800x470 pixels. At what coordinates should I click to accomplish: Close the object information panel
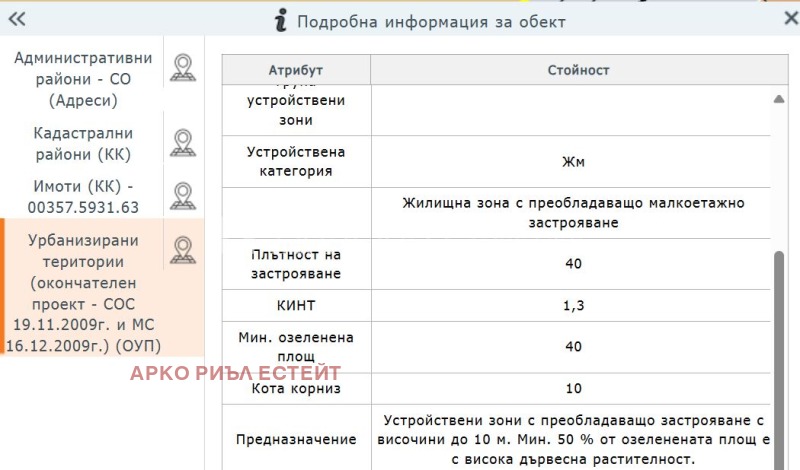tap(790, 19)
